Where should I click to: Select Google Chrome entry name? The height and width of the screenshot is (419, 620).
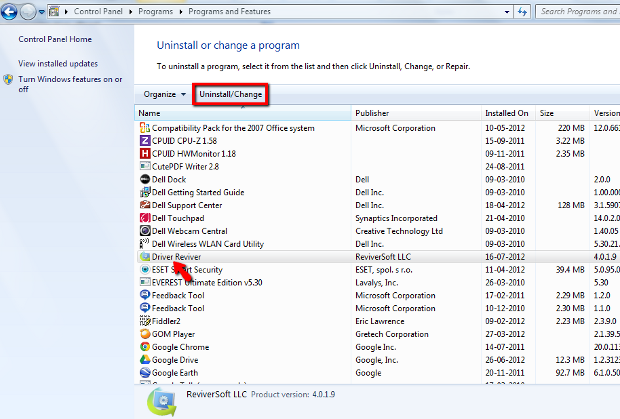[x=181, y=347]
